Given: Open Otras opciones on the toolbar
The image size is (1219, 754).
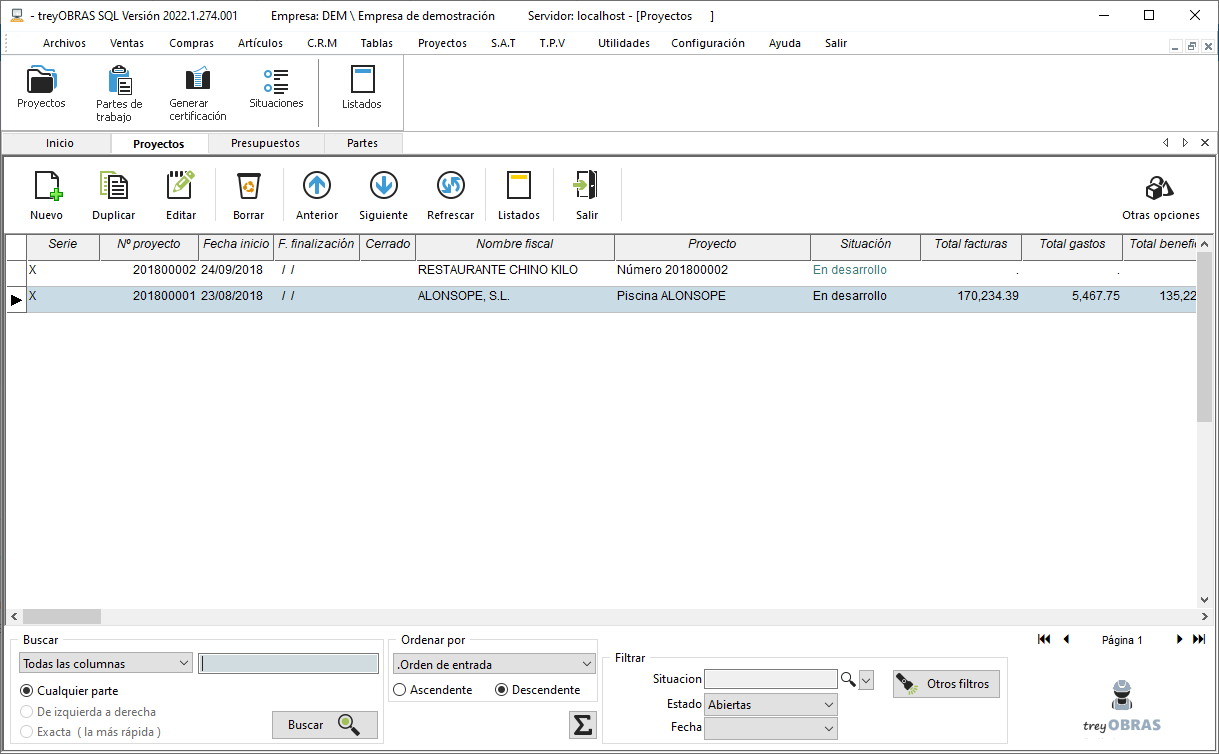Looking at the screenshot, I should [1160, 197].
